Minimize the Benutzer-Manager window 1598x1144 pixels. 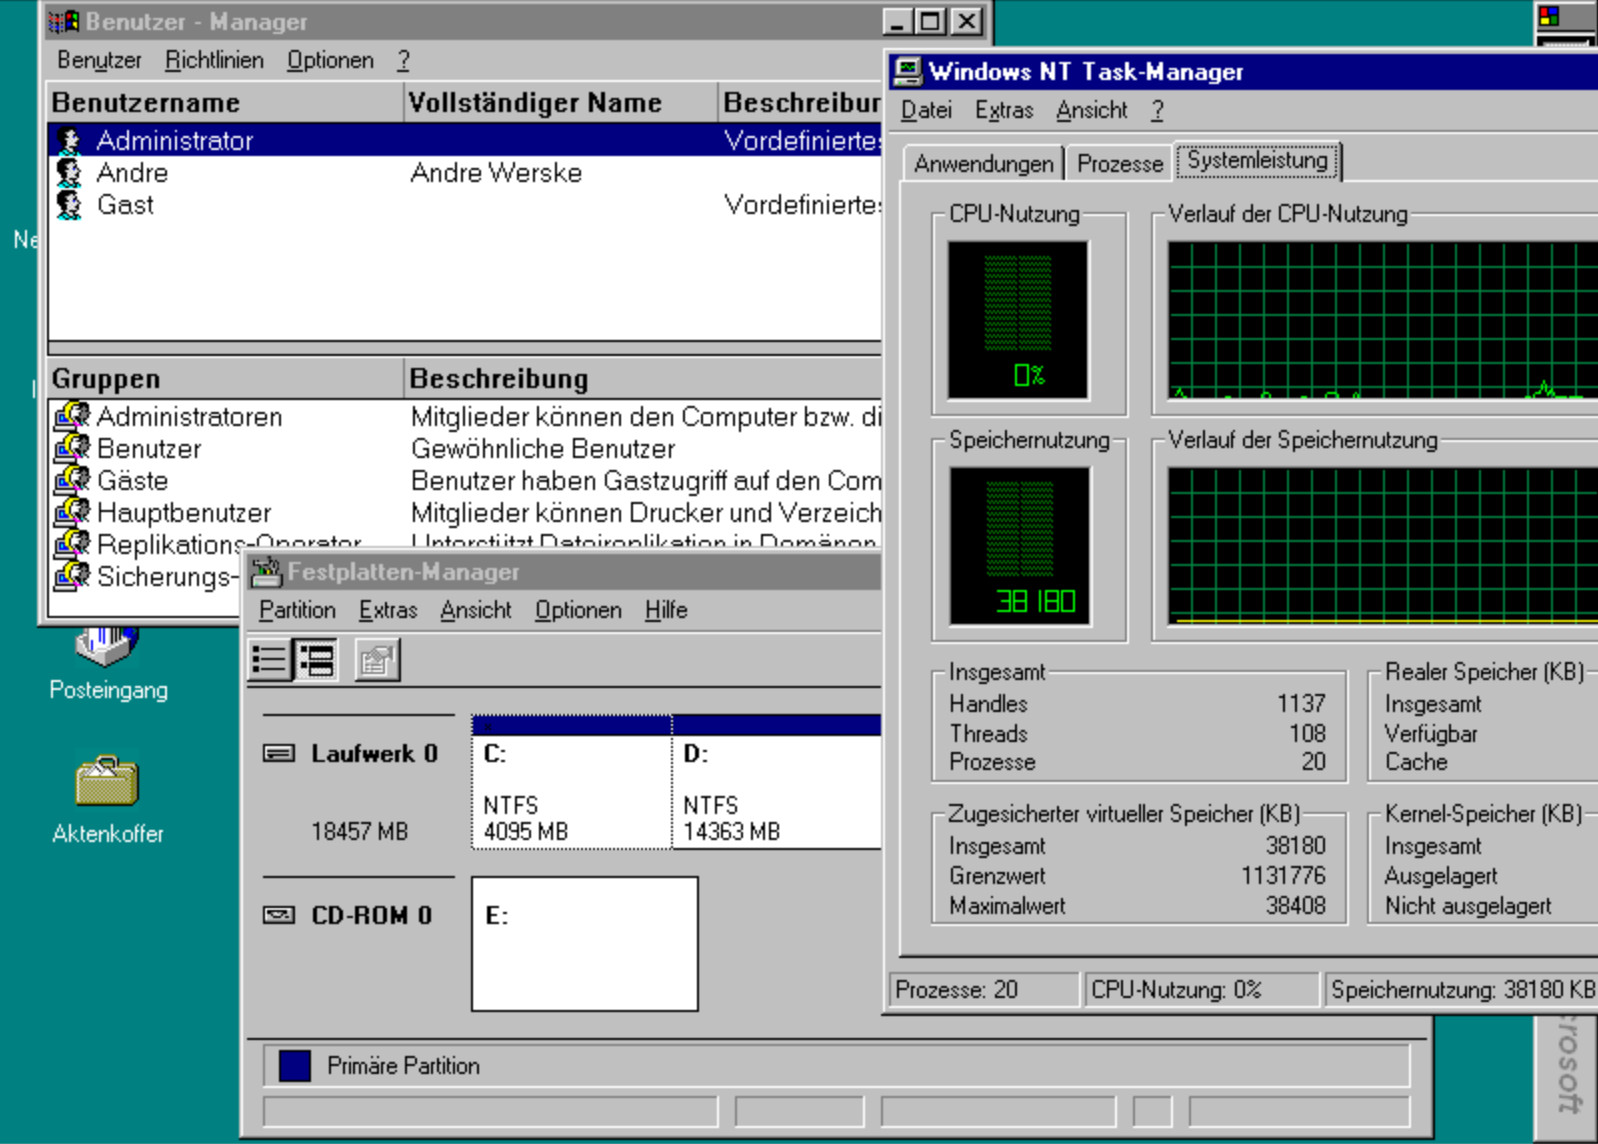click(897, 21)
